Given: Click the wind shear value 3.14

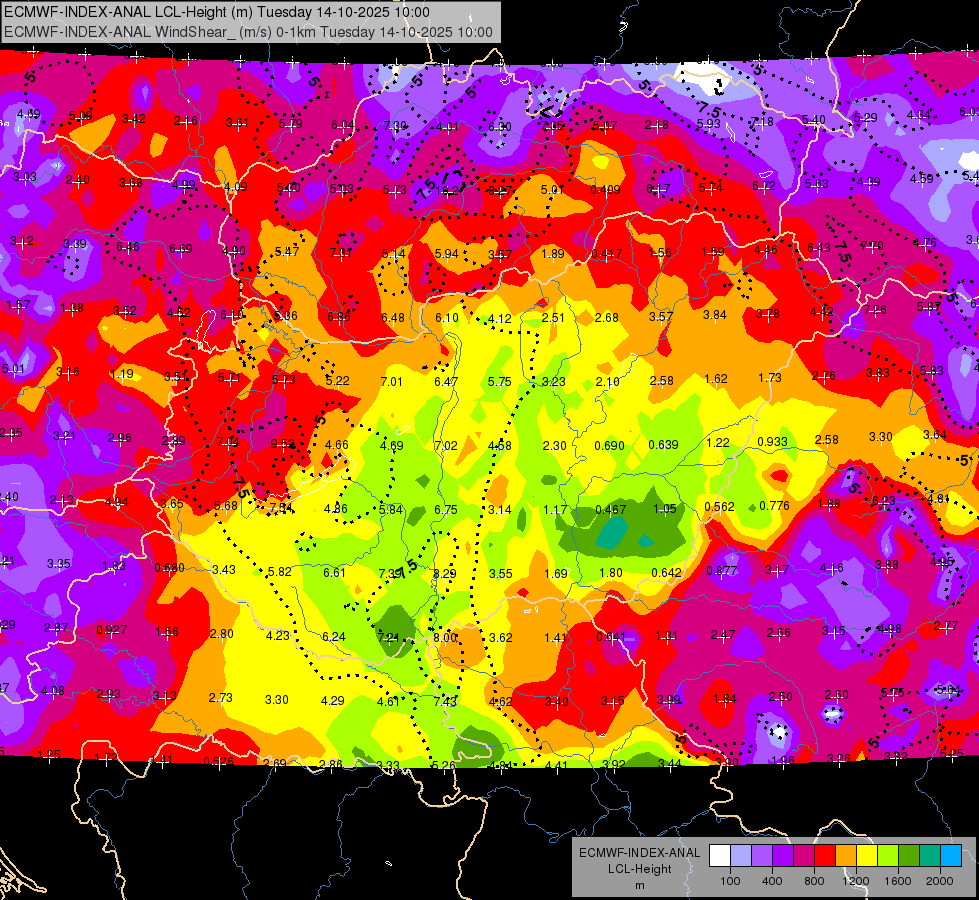Looking at the screenshot, I should pyautogui.click(x=500, y=510).
